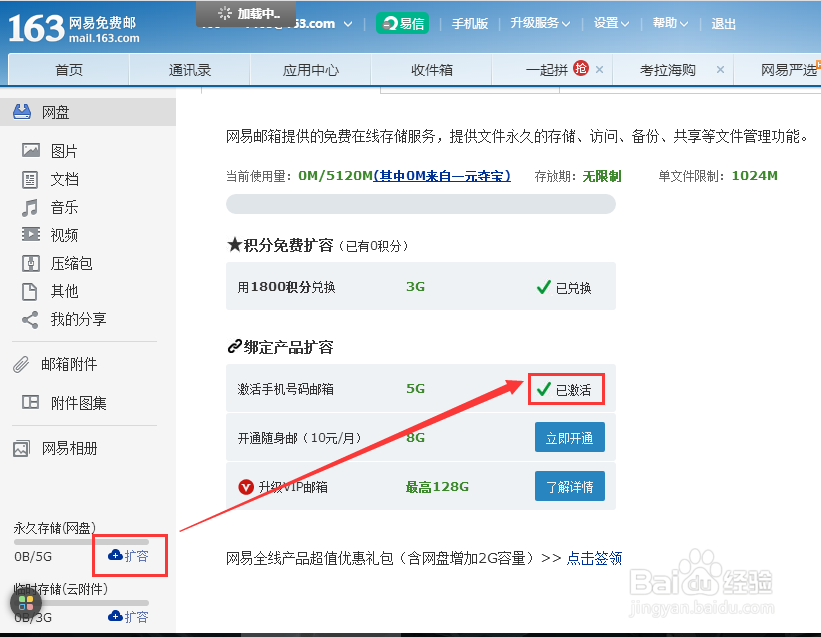
Task: Click 退出 to log out
Action: point(724,24)
